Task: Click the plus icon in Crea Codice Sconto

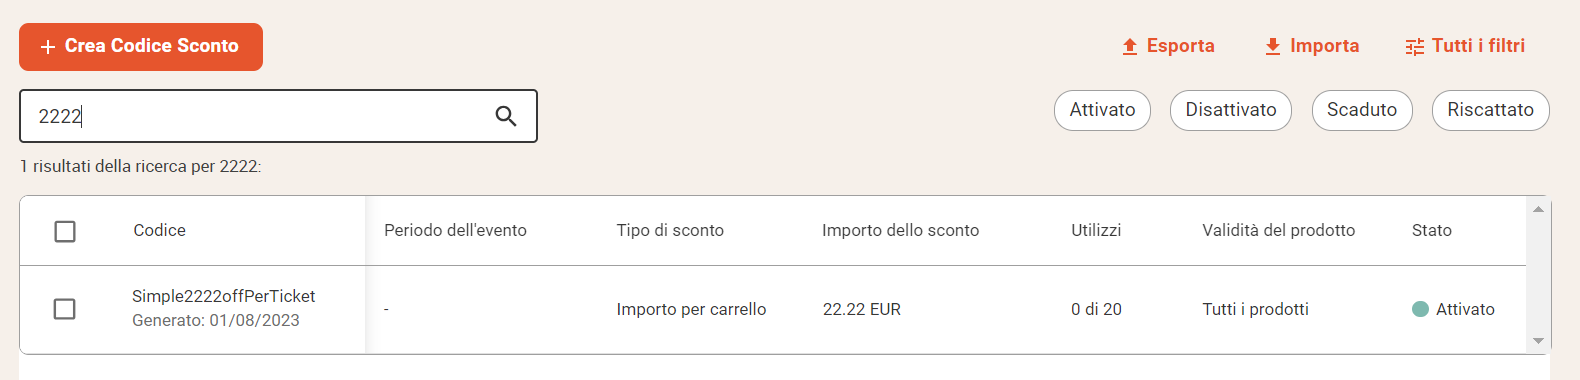Action: [x=47, y=47]
